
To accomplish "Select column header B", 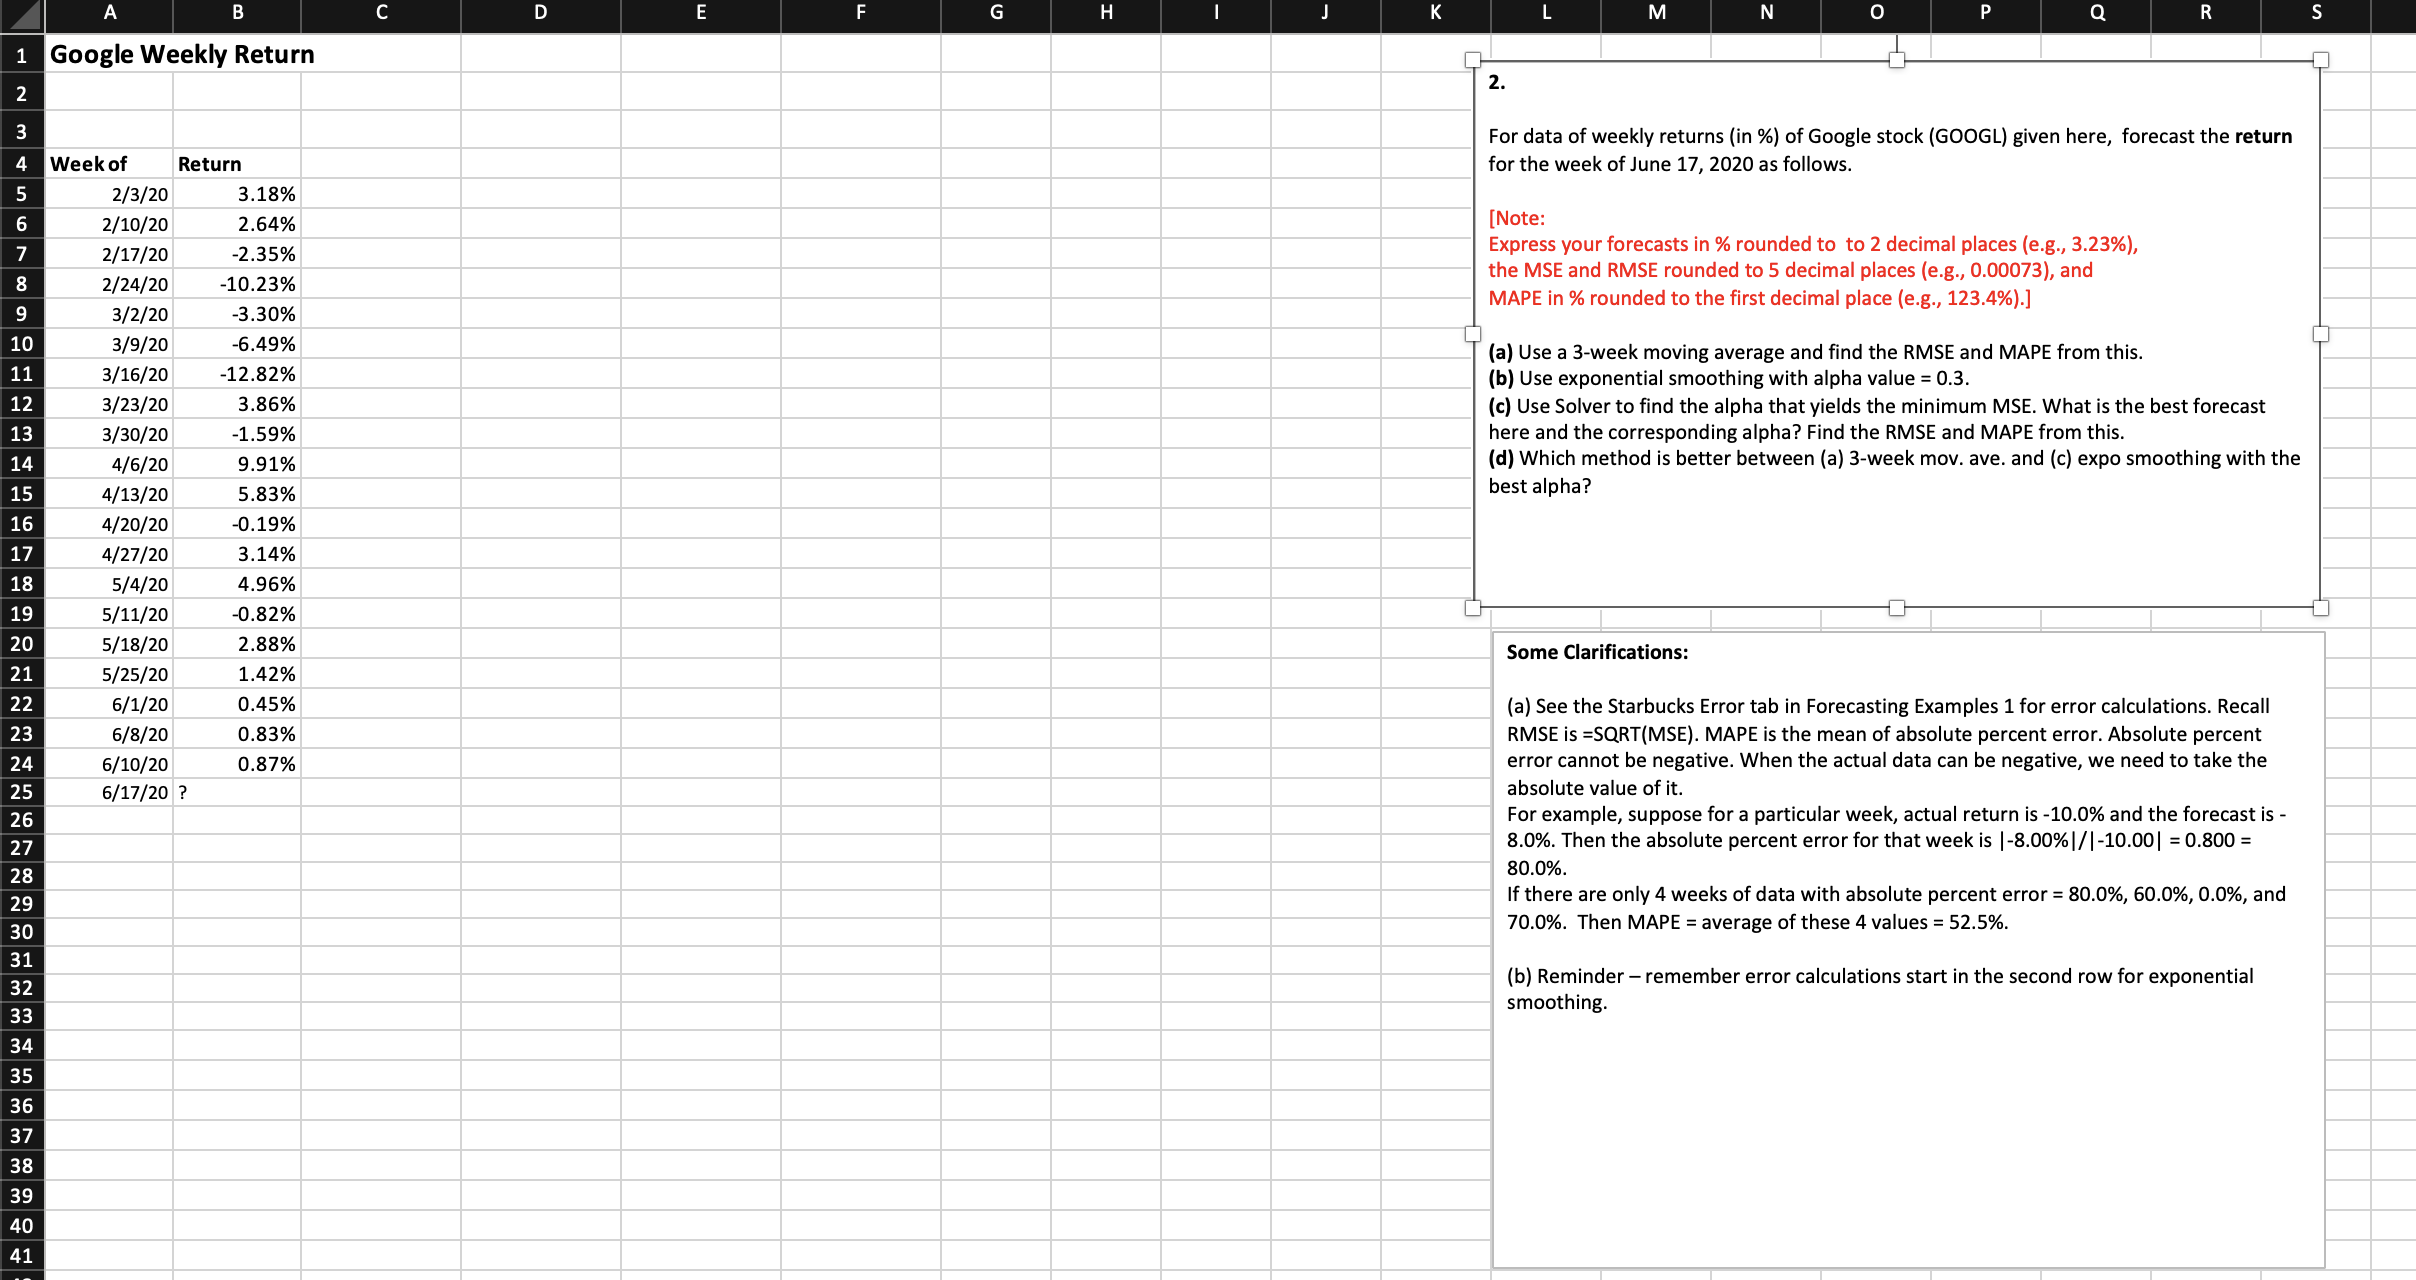I will [236, 14].
